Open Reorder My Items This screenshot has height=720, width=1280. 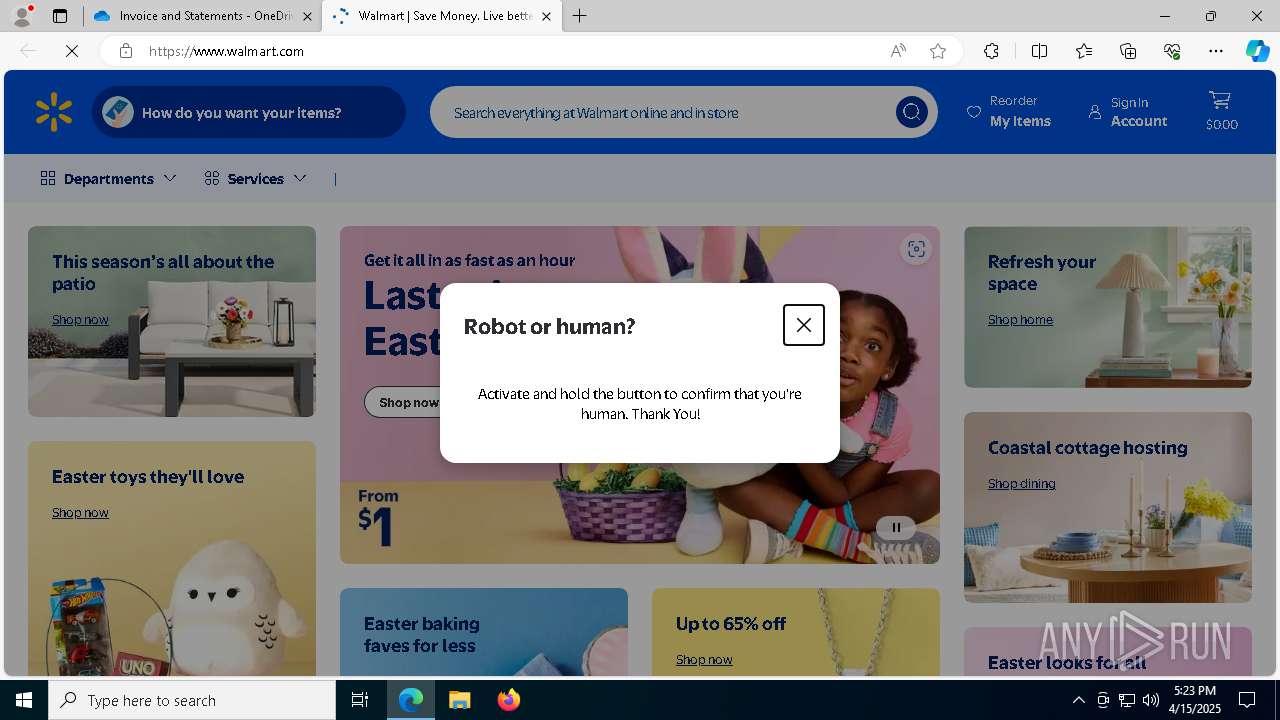coord(1009,111)
